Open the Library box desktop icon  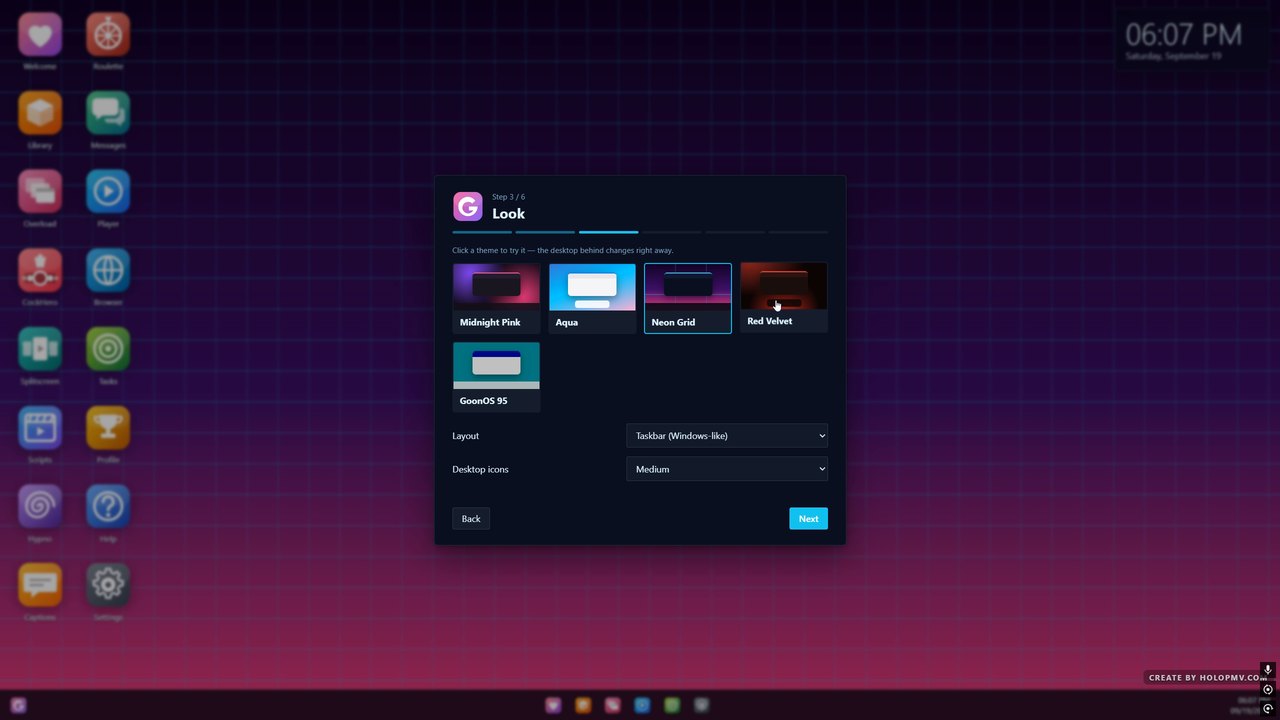pos(40,113)
